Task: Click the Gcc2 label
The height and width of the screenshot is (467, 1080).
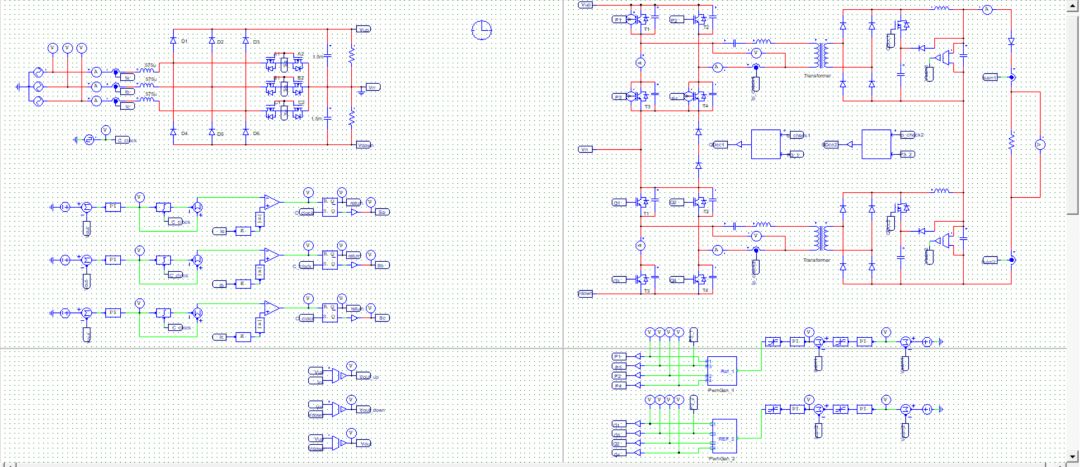Action: pyautogui.click(x=831, y=145)
